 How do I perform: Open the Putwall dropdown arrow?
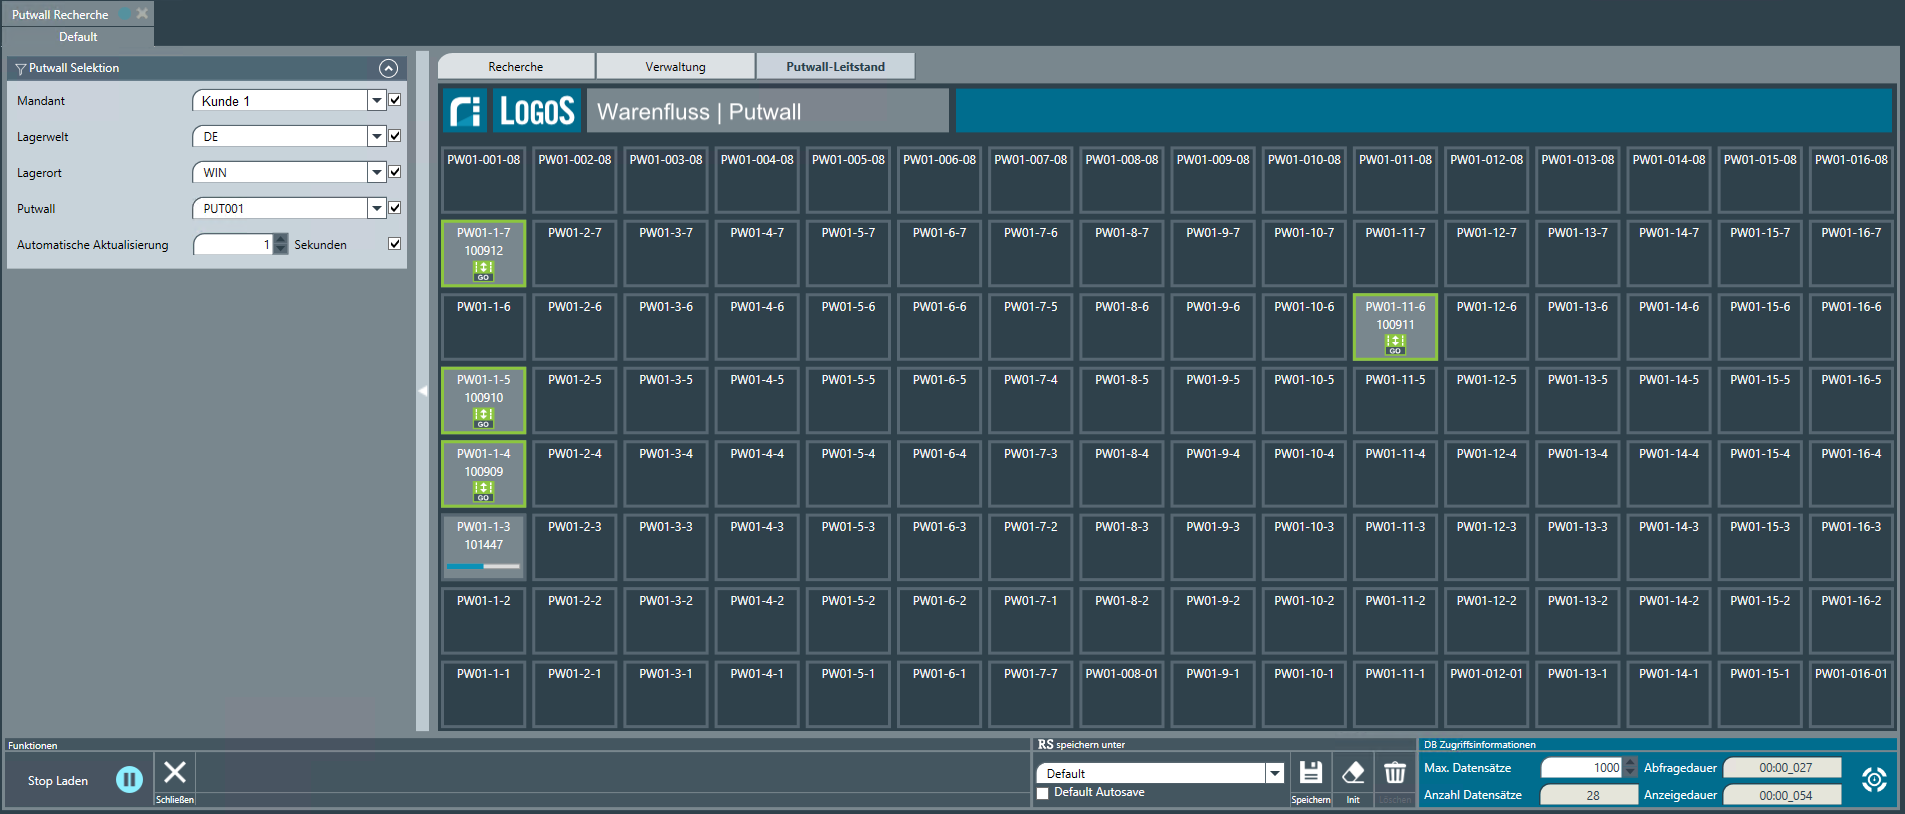pyautogui.click(x=377, y=208)
